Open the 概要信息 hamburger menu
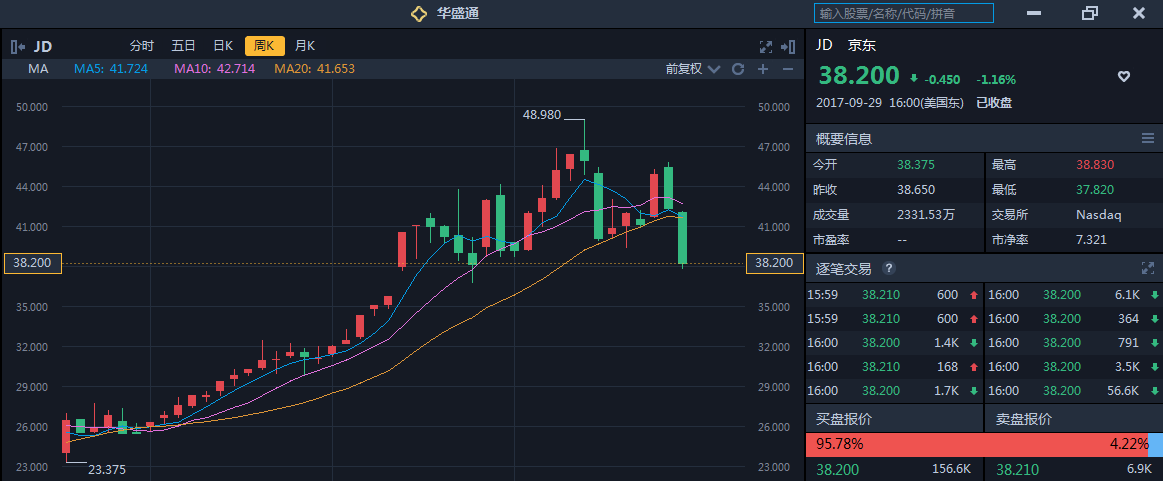Screen dimensions: 1163x481 click(1147, 138)
